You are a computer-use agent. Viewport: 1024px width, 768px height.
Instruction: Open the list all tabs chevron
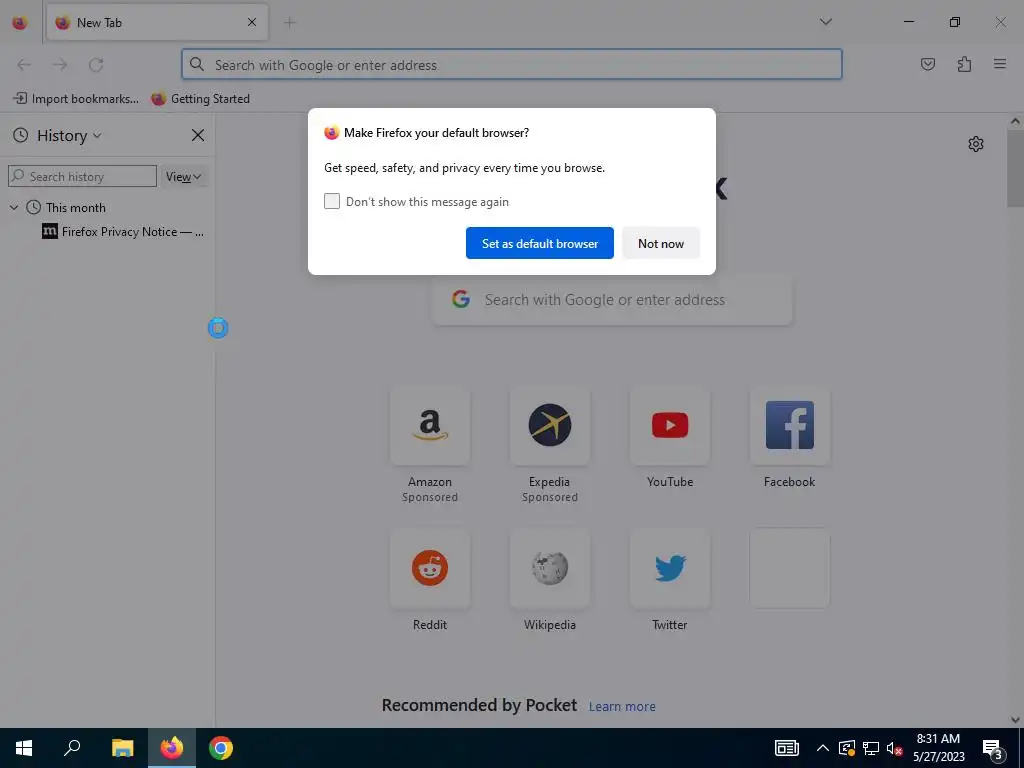coord(825,22)
